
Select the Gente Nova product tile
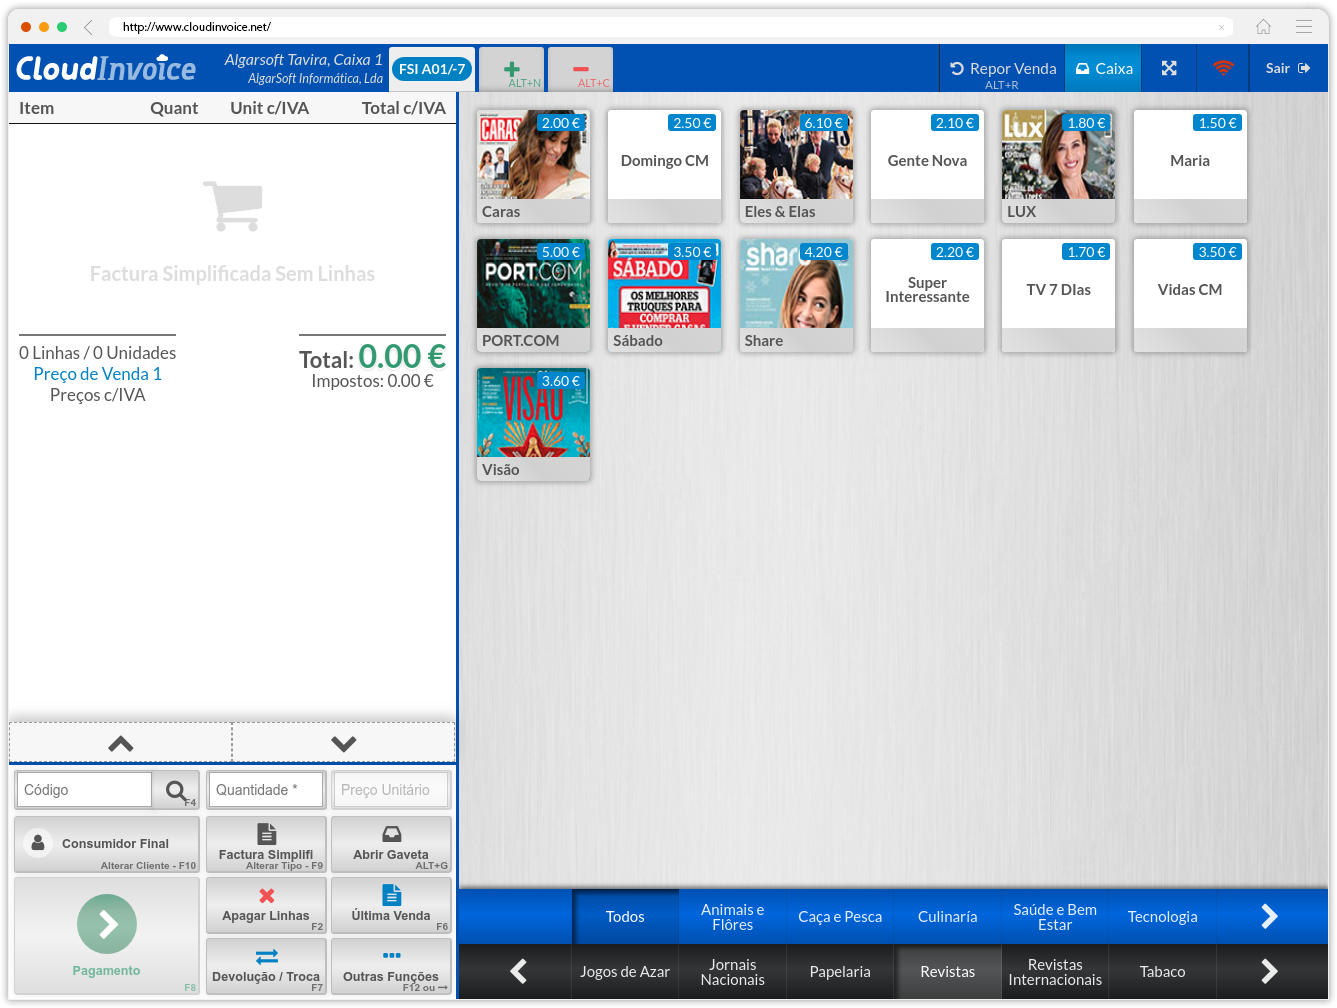click(x=927, y=166)
